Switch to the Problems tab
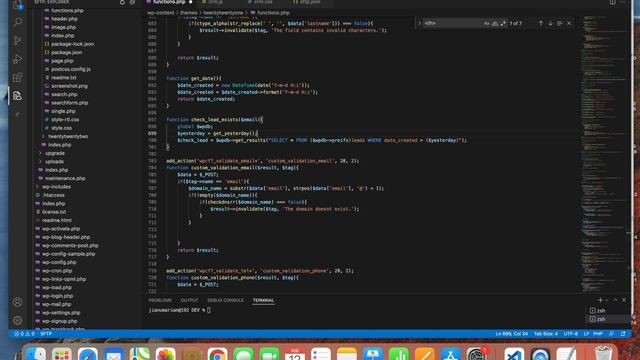 pyautogui.click(x=160, y=300)
